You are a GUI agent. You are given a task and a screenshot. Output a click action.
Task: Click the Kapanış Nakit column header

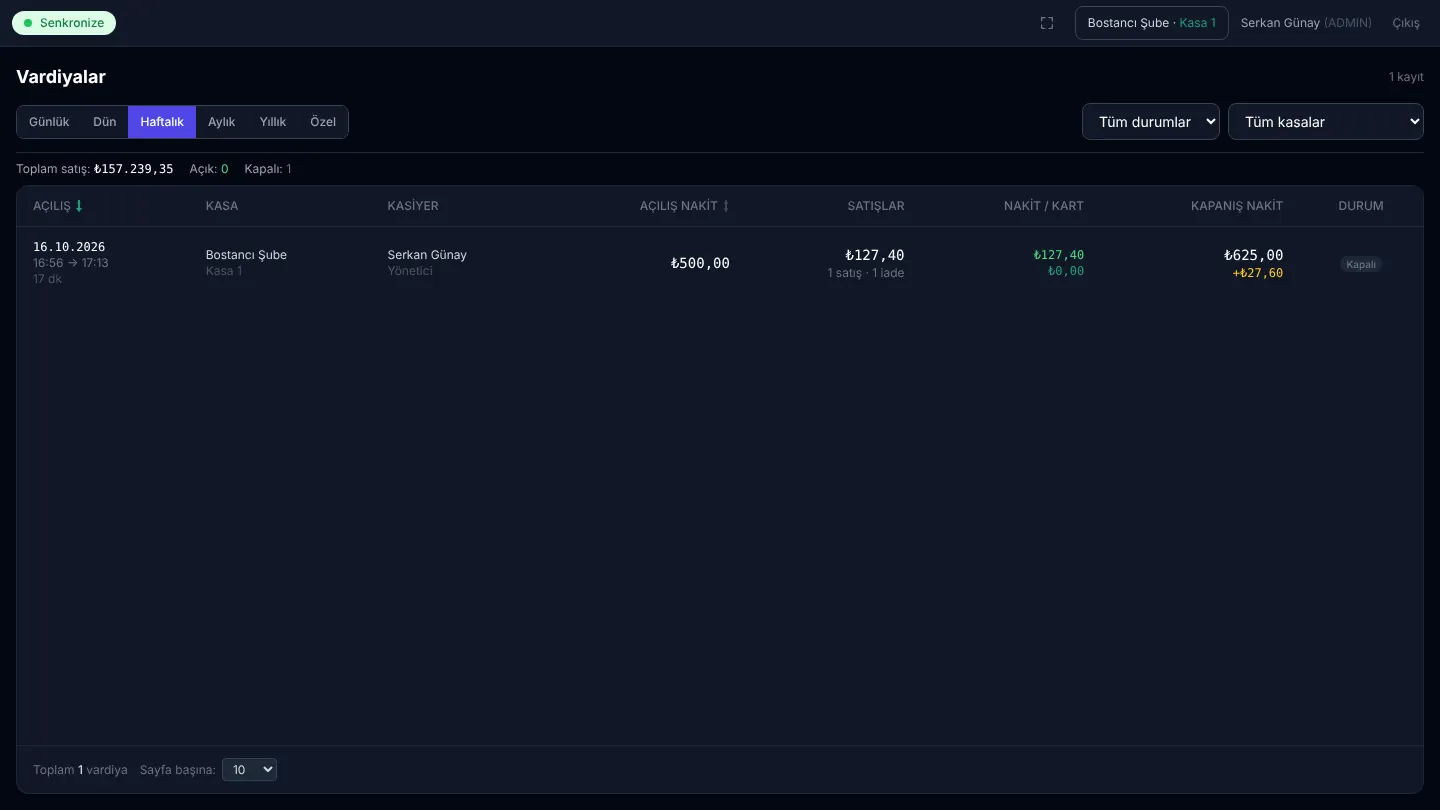(1237, 206)
